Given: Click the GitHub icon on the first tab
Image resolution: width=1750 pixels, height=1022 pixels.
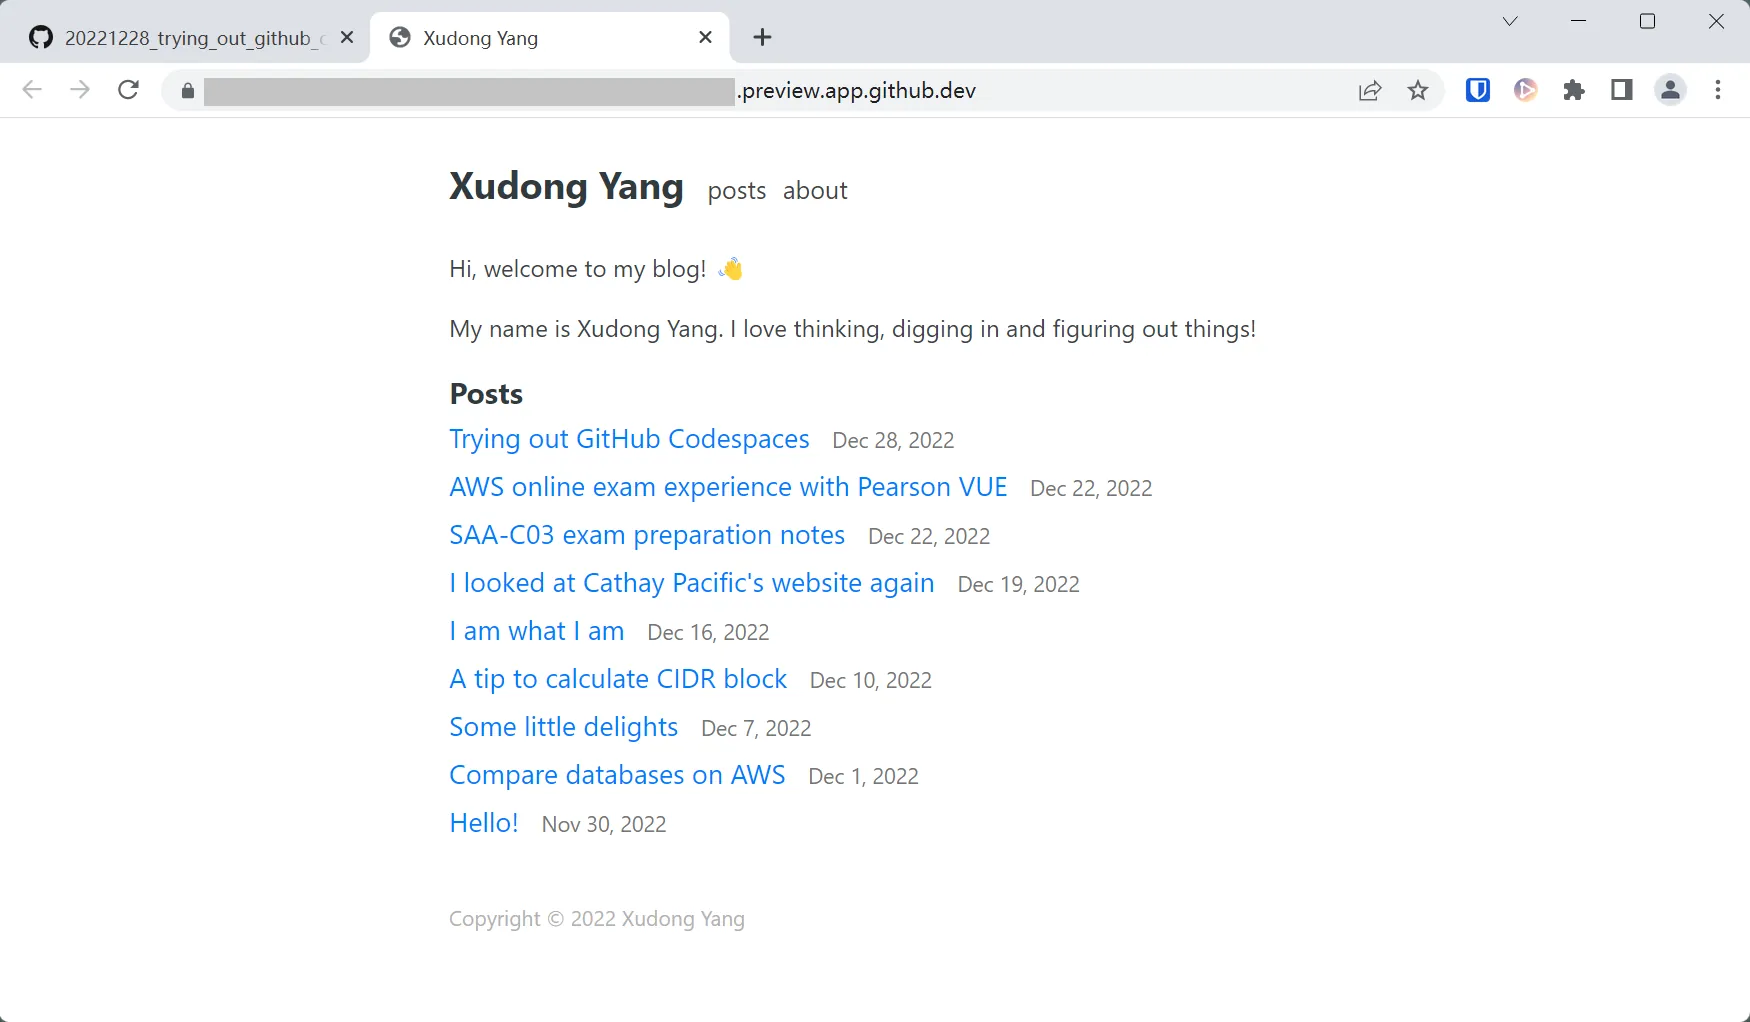Looking at the screenshot, I should tap(40, 37).
